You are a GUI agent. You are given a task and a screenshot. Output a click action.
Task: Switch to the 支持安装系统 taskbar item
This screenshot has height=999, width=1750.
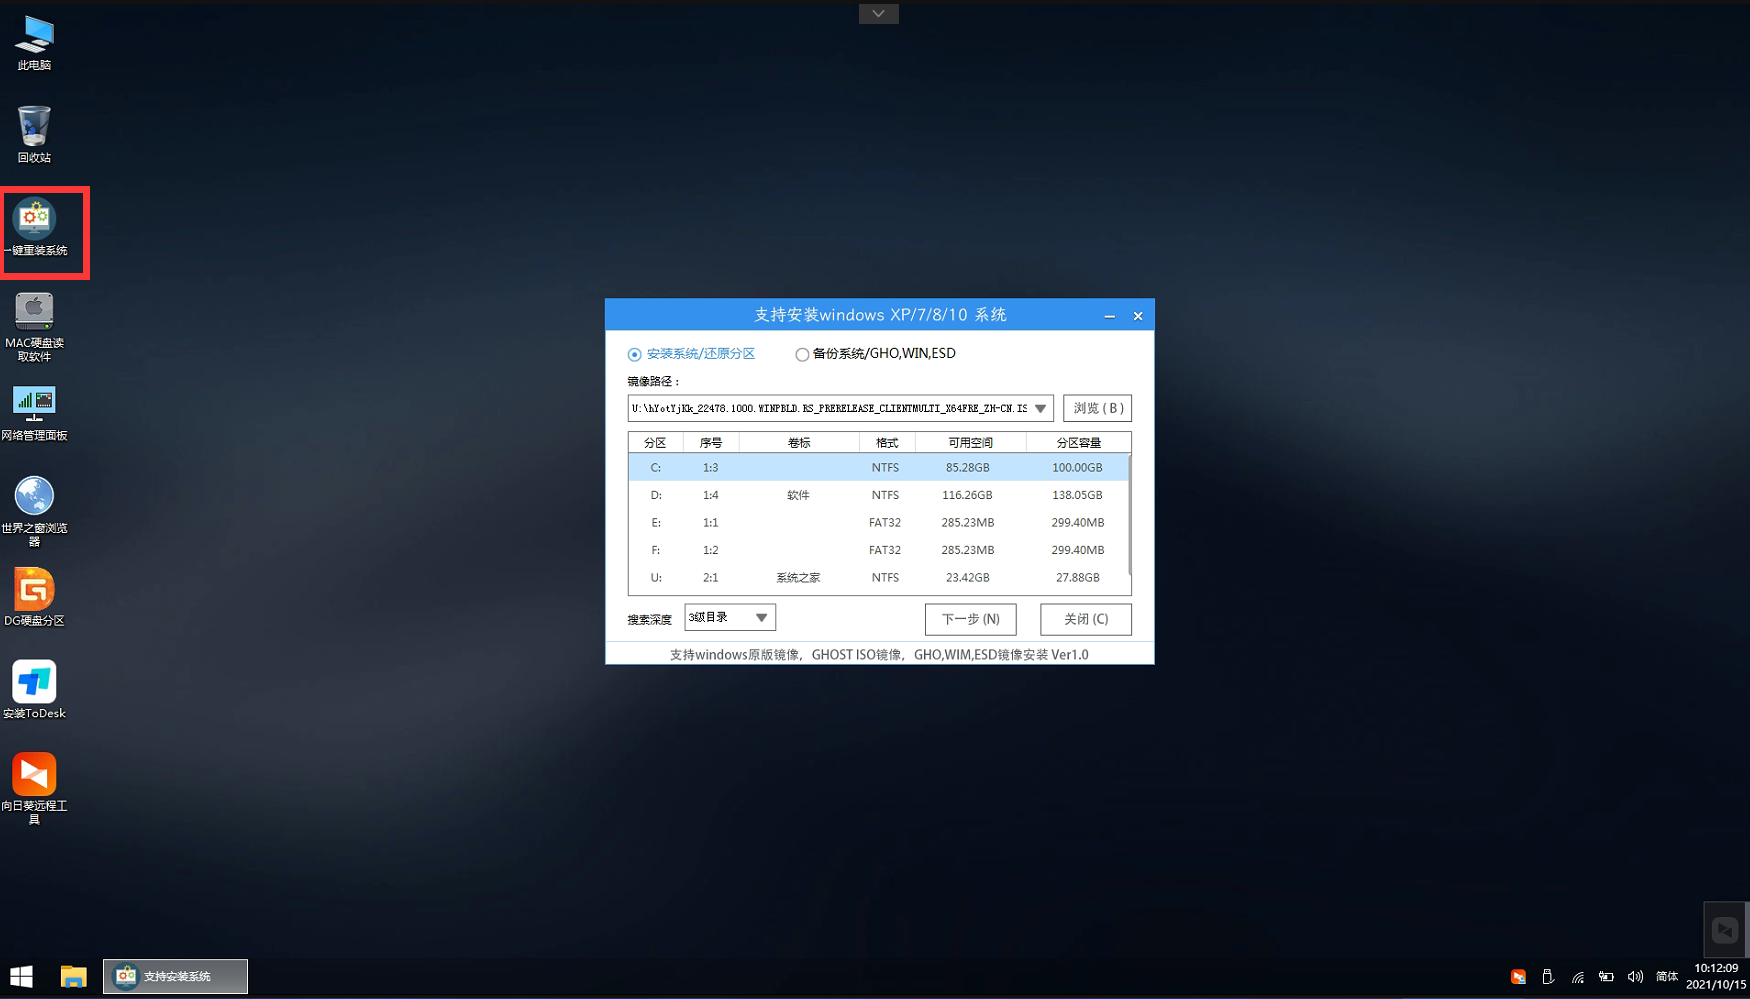pos(175,976)
